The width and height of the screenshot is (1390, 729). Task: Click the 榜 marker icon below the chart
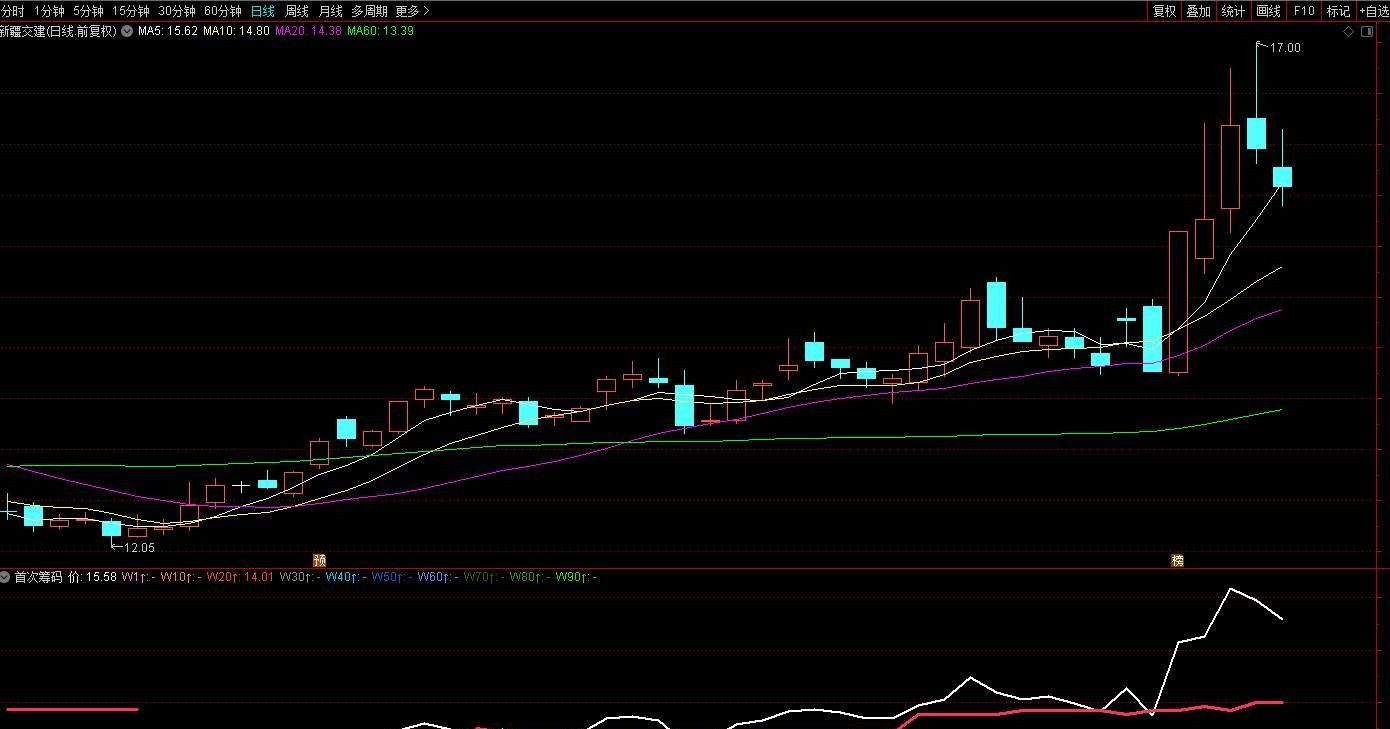pyautogui.click(x=1177, y=561)
